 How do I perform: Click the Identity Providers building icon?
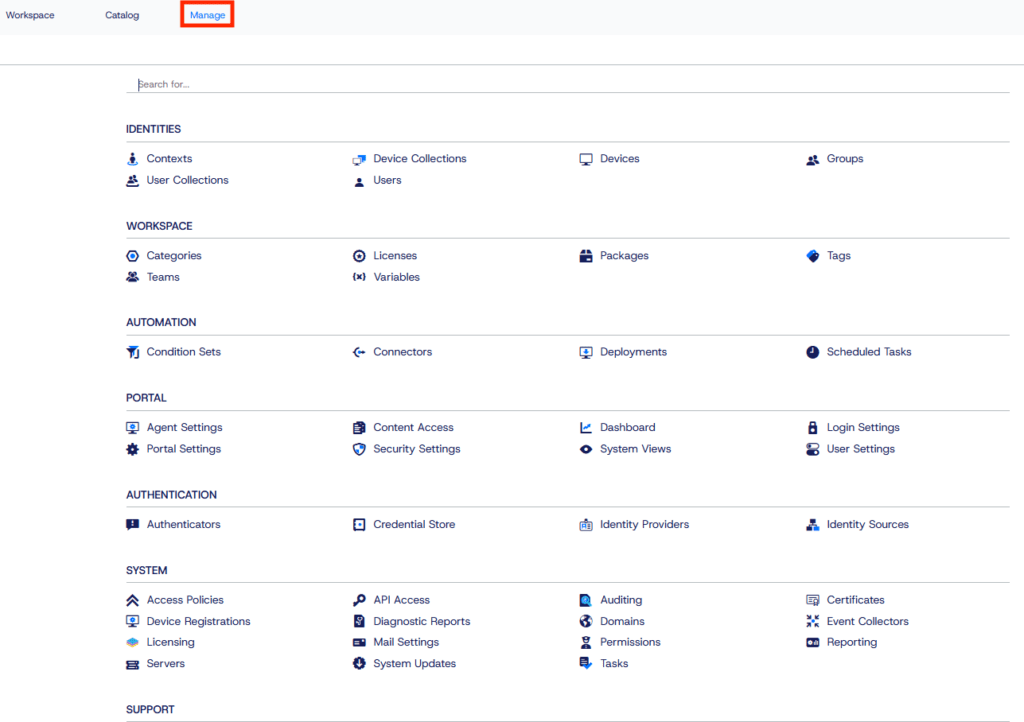click(x=586, y=524)
